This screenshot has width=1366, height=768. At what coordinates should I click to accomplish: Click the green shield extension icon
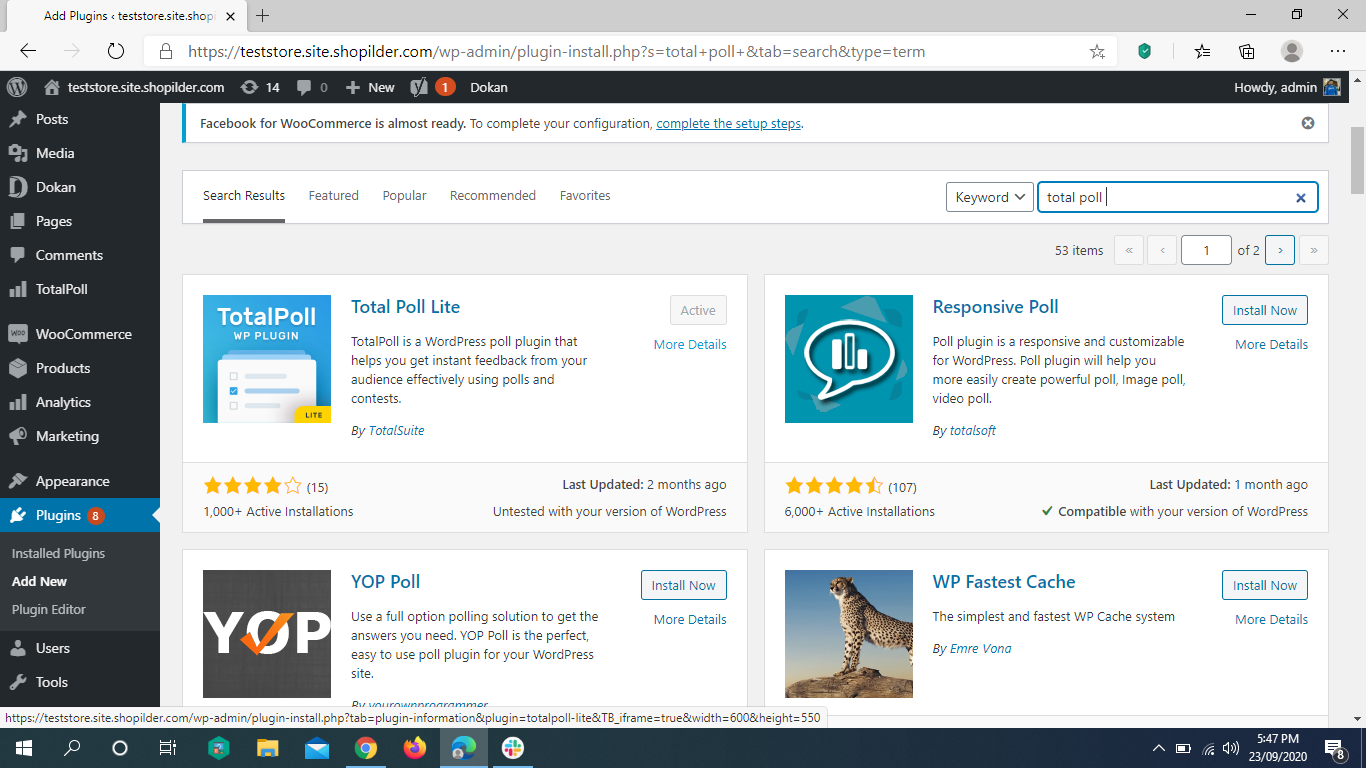click(x=1146, y=51)
